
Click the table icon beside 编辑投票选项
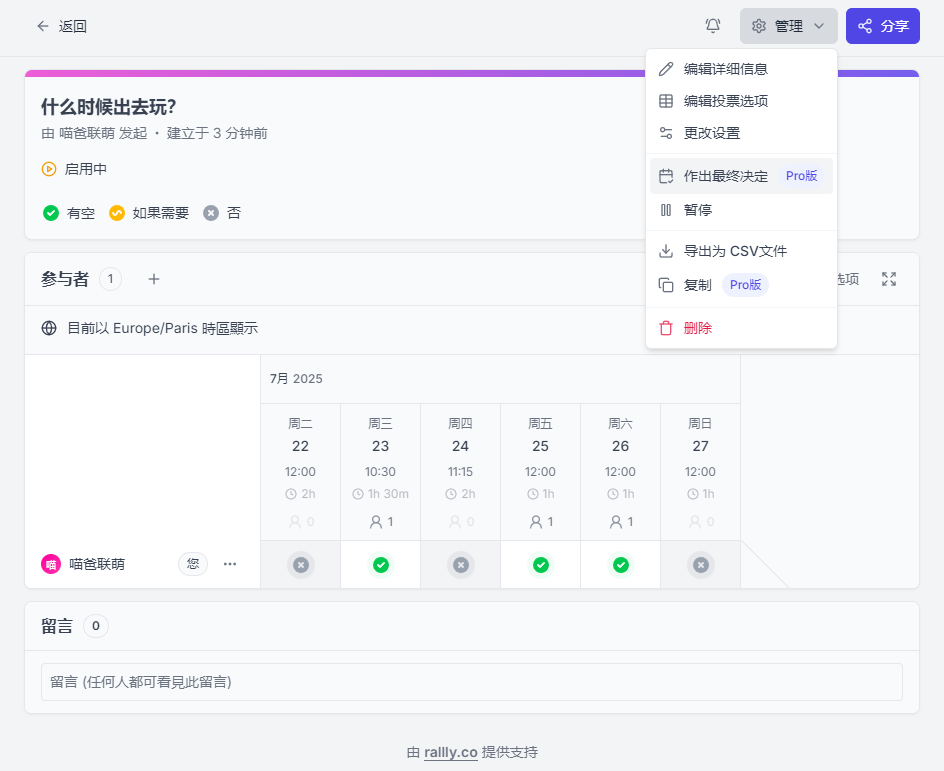(666, 101)
